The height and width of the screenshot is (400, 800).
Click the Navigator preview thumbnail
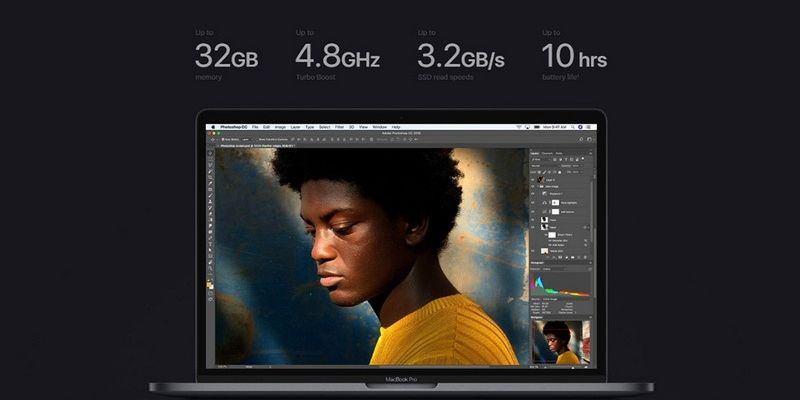[561, 342]
